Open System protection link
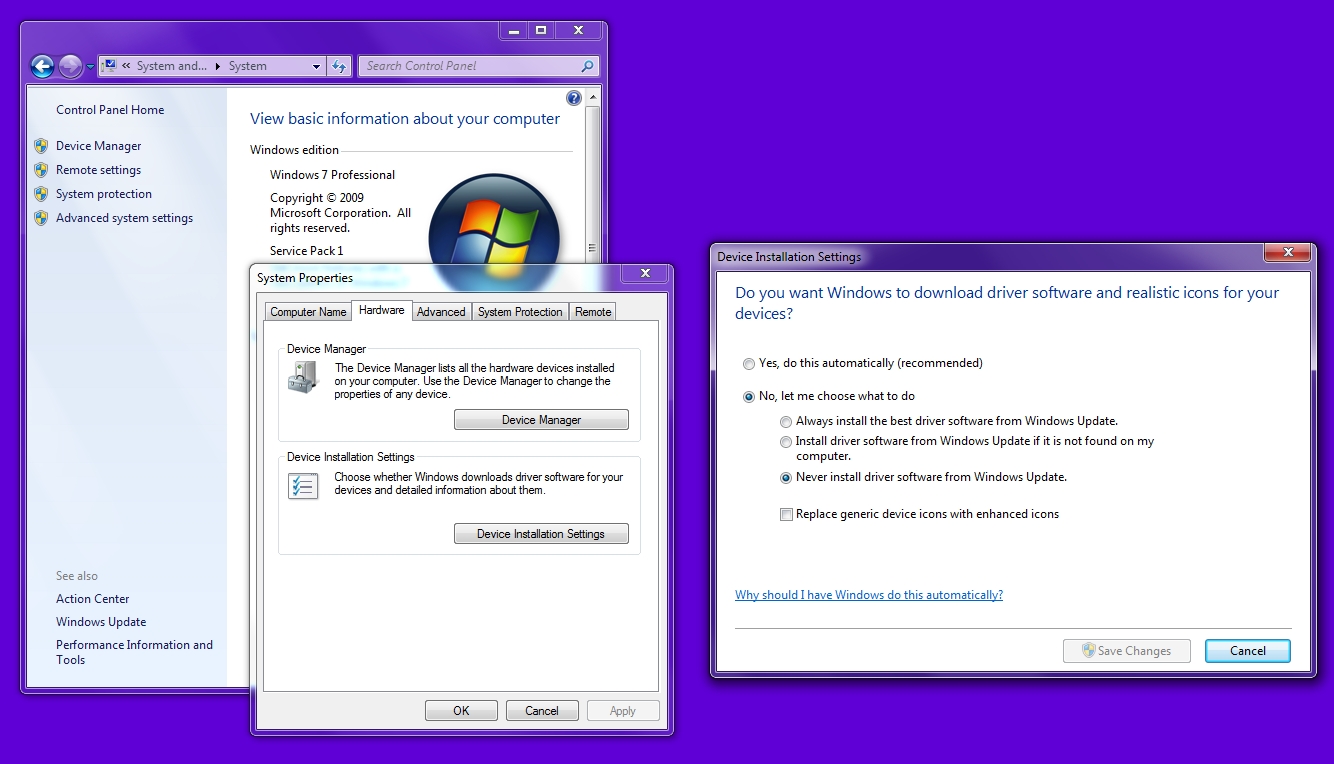1334x764 pixels. pyautogui.click(x=104, y=194)
